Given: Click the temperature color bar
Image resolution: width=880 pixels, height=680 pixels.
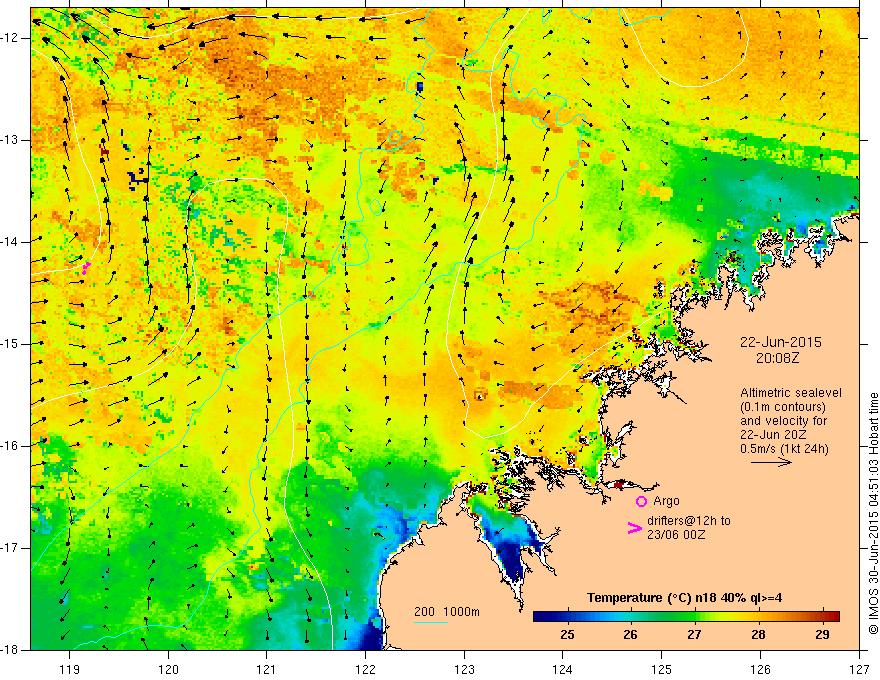Looking at the screenshot, I should click(686, 616).
